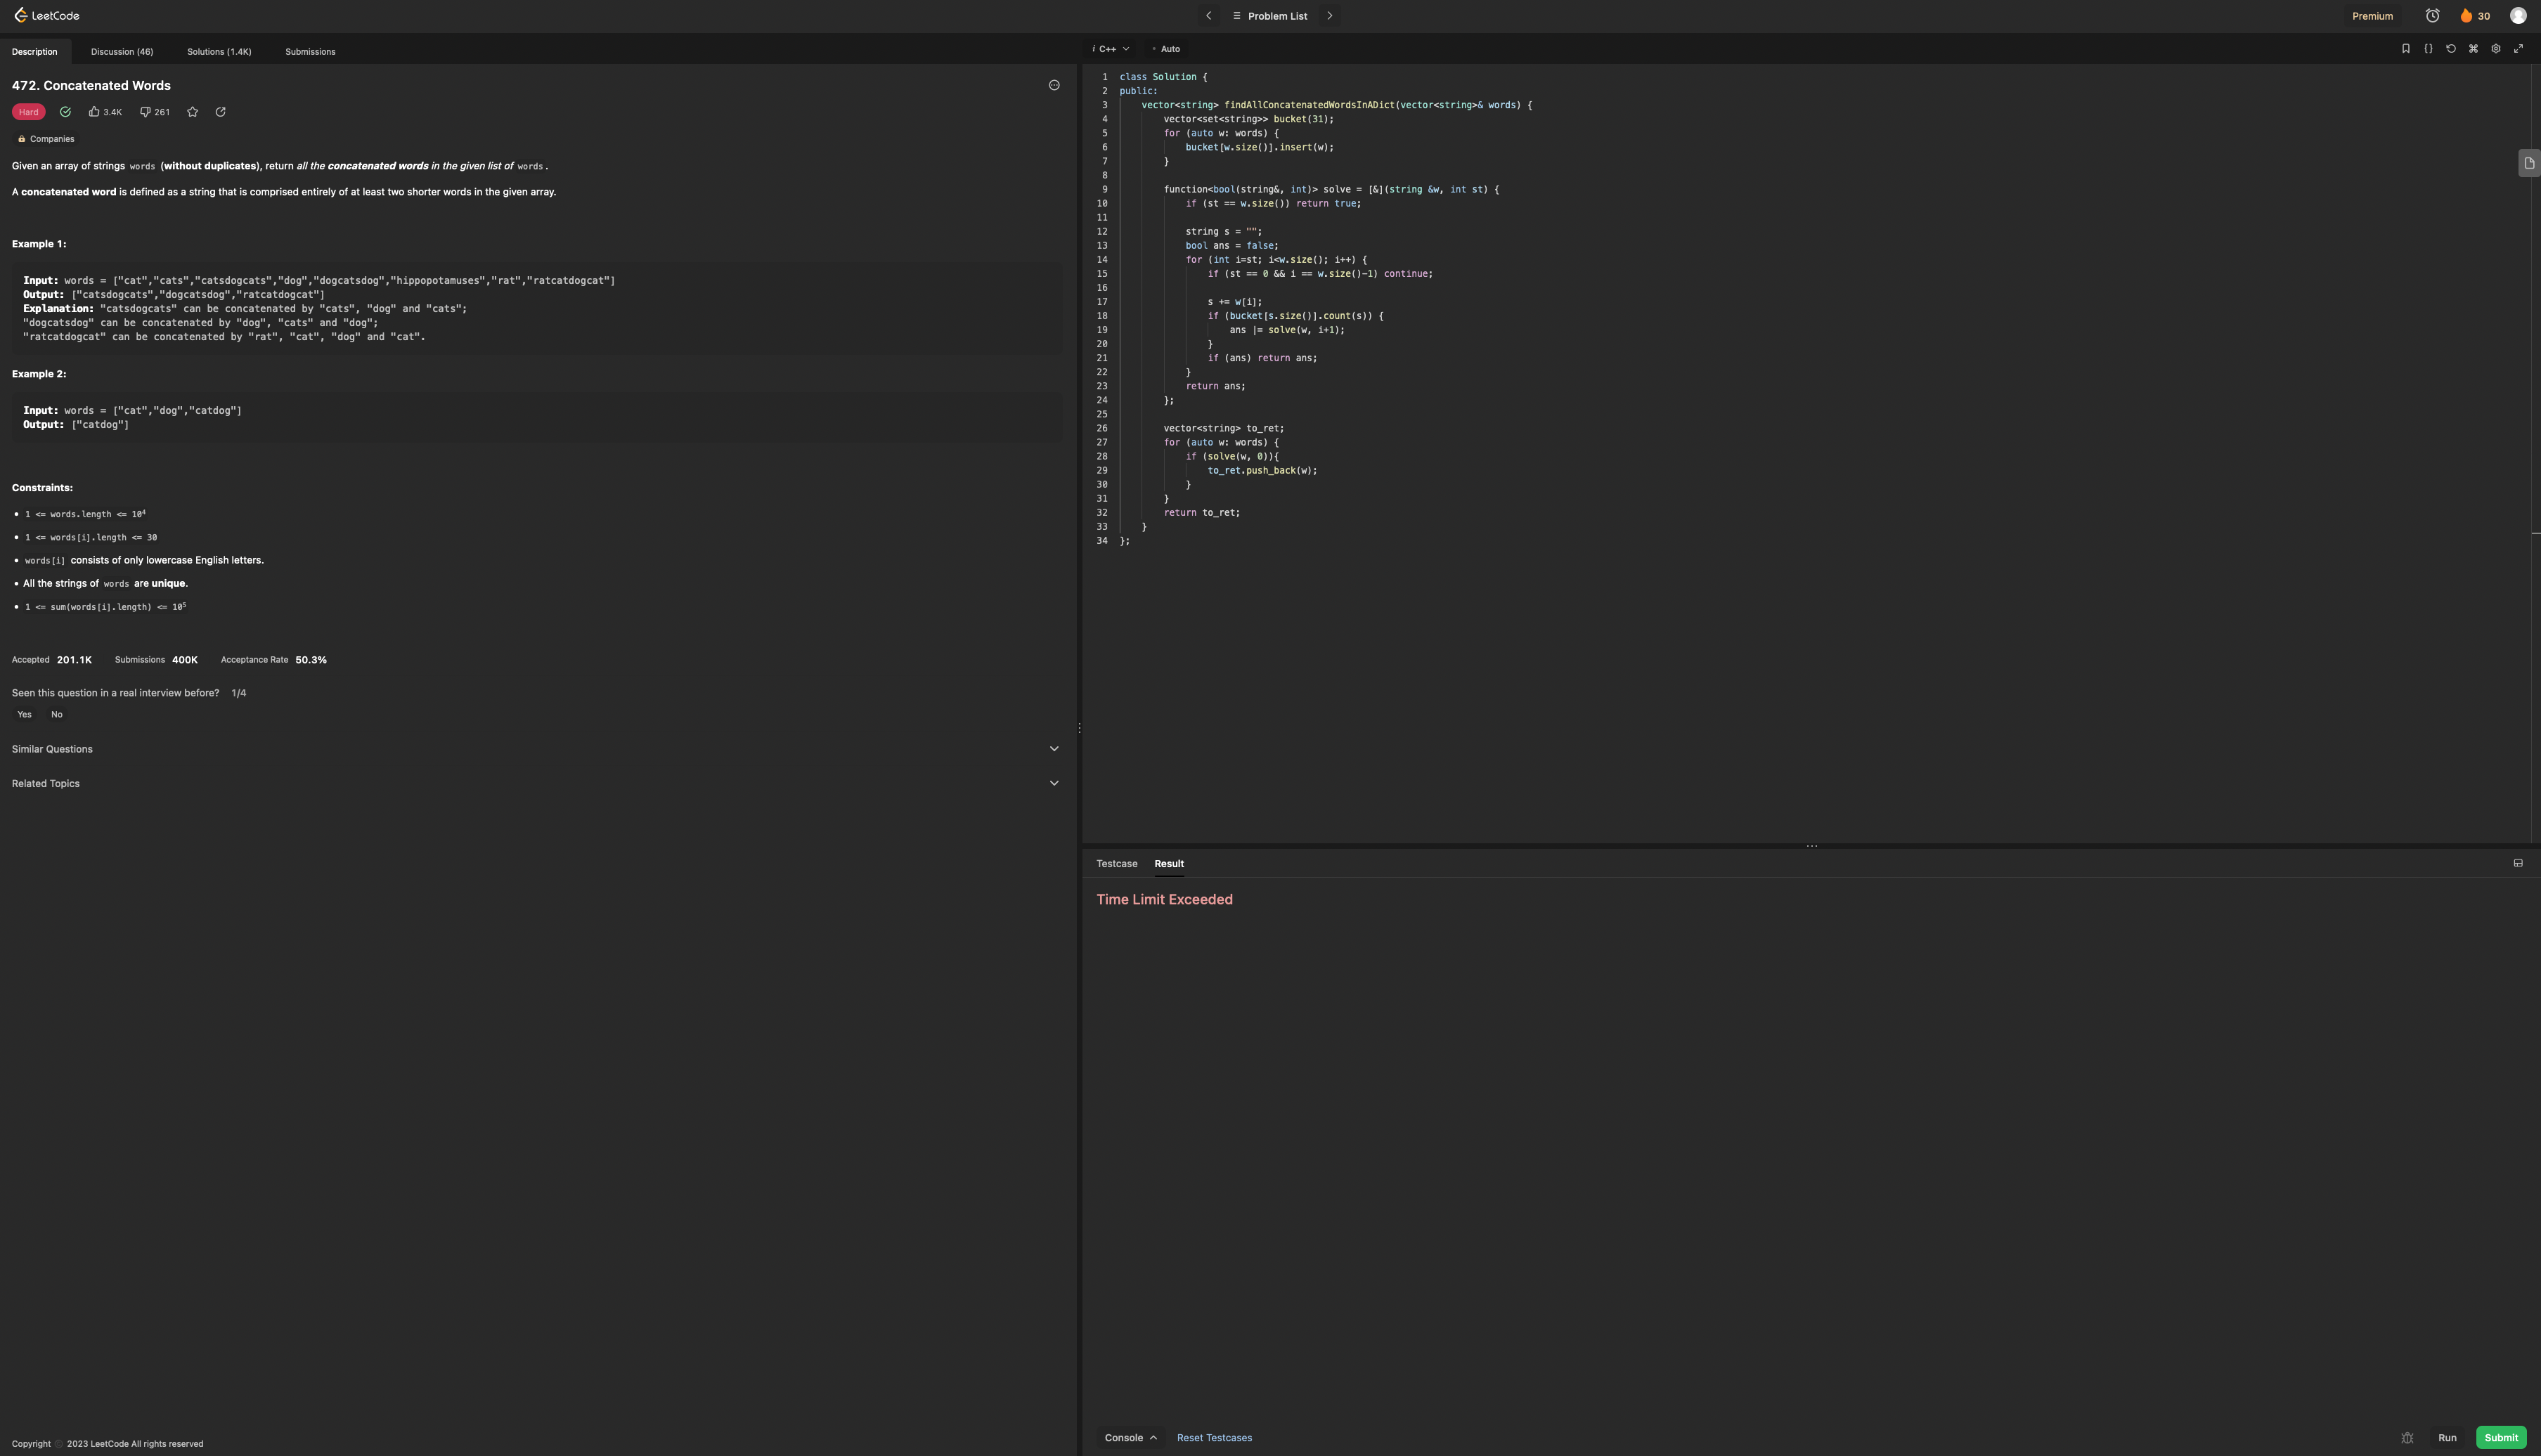Click the thumbs up like button
Viewport: 2541px width, 1456px height.
[95, 112]
